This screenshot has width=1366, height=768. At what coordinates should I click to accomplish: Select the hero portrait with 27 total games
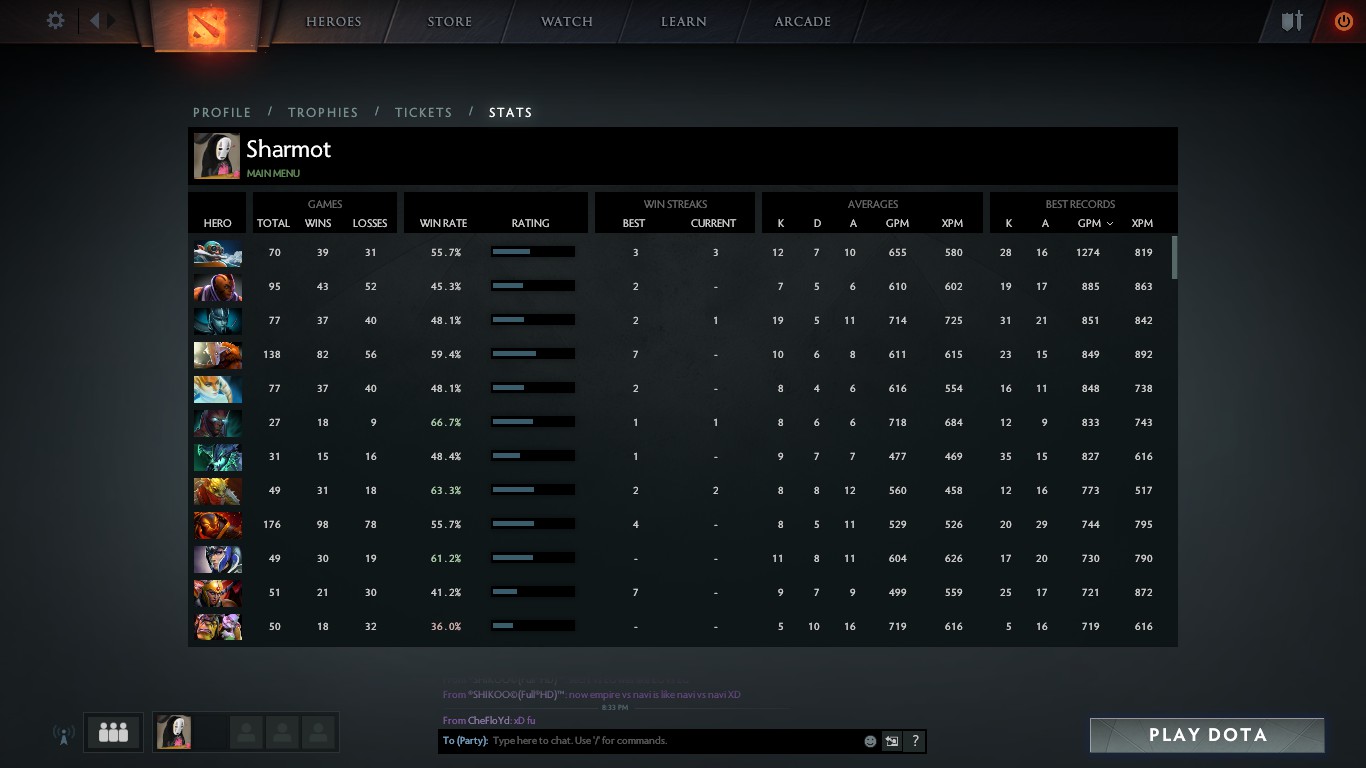(x=217, y=423)
